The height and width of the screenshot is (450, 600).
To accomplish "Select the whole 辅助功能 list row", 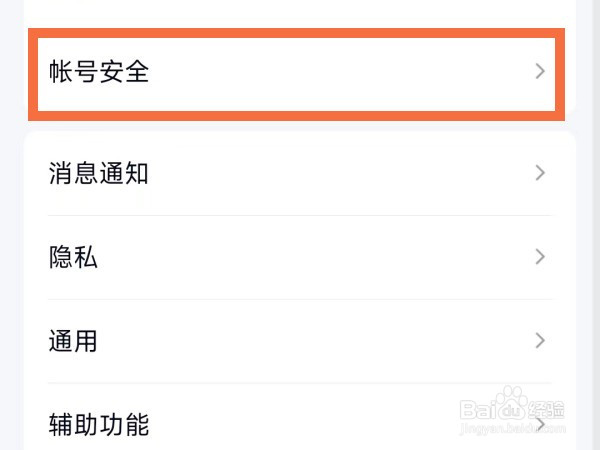I will (x=300, y=417).
